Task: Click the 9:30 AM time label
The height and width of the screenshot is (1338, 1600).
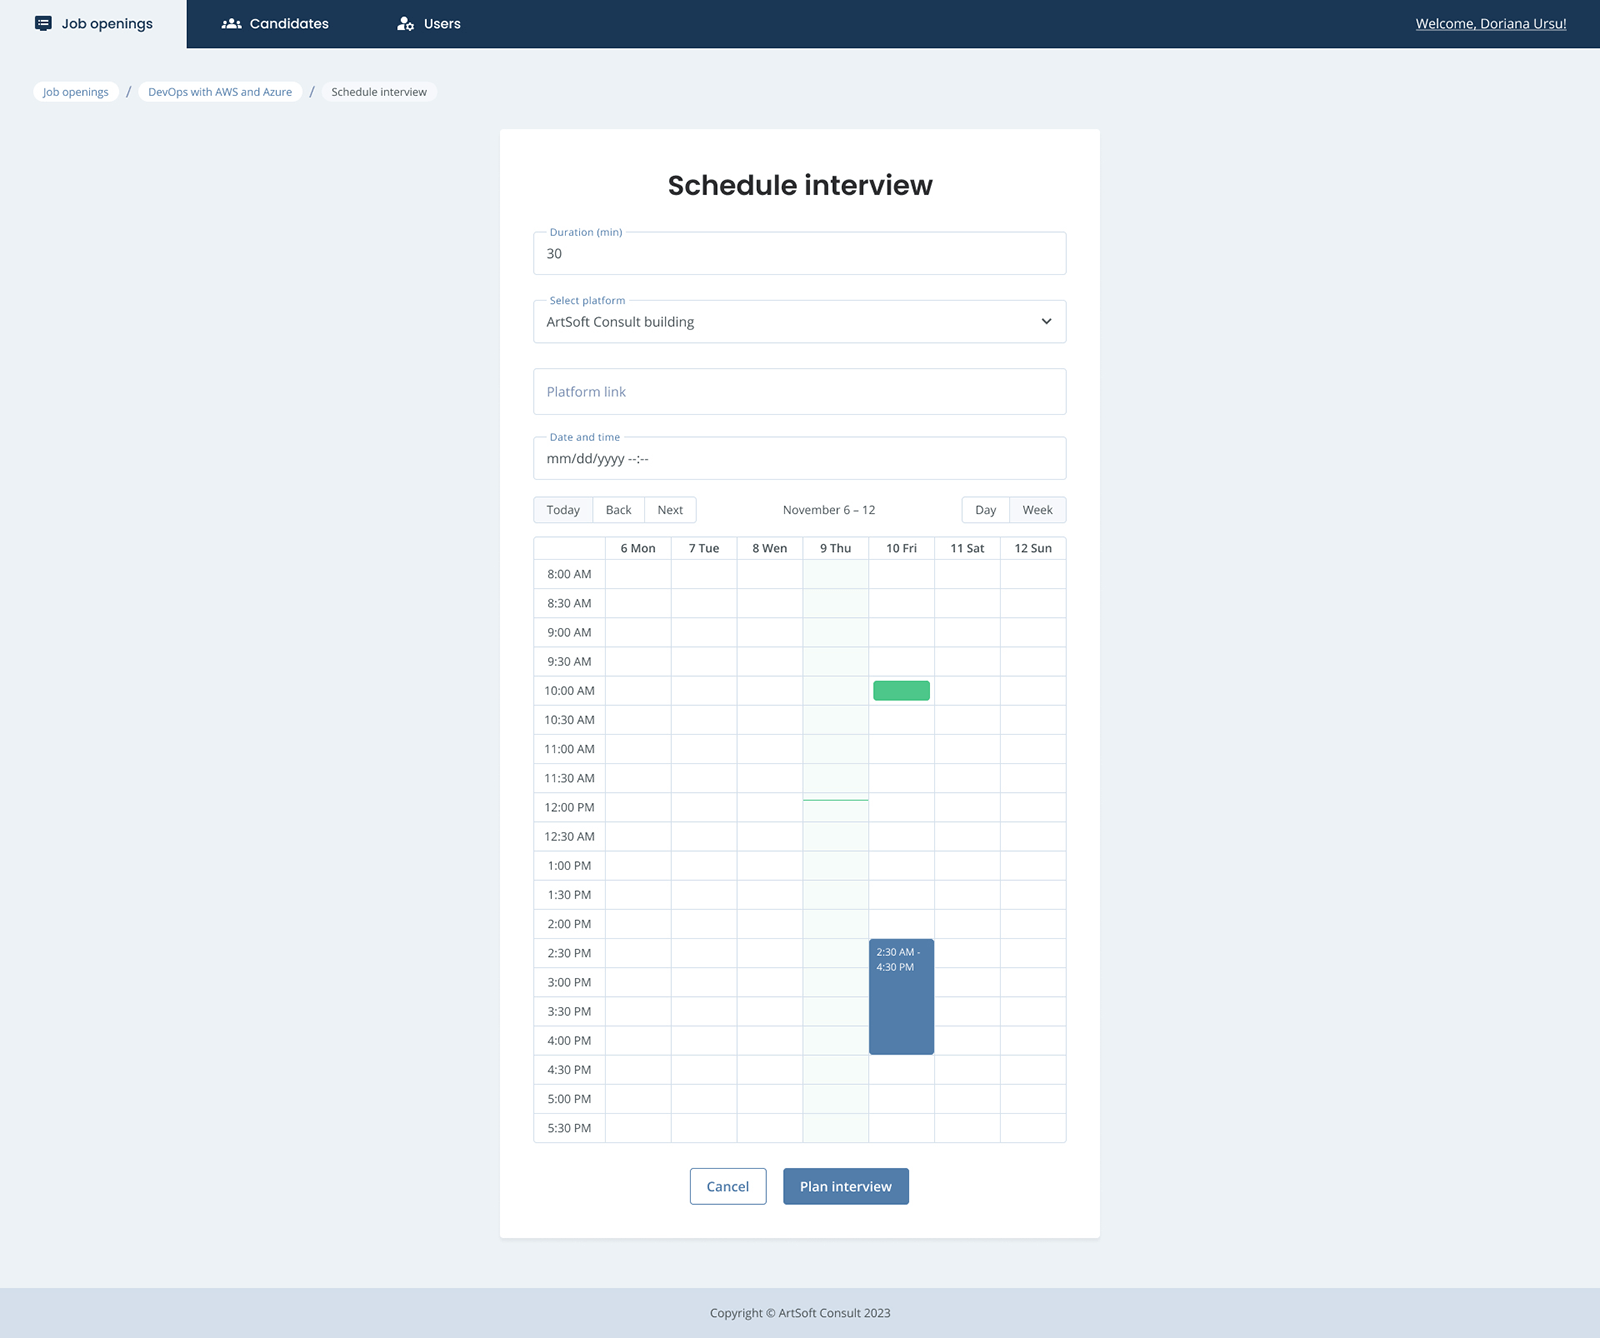Action: (x=569, y=662)
